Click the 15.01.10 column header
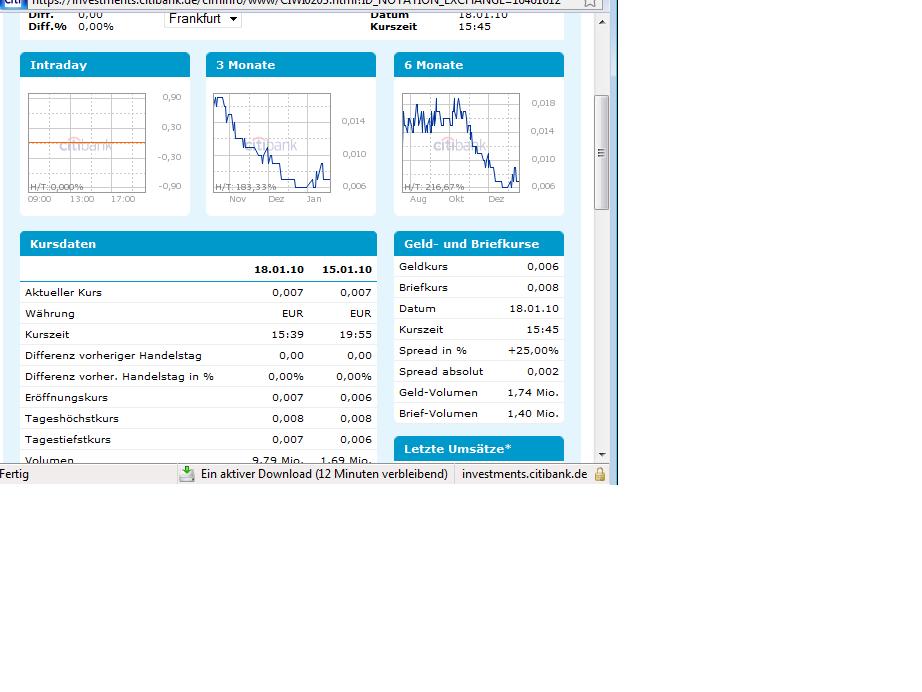The width and height of the screenshot is (922, 692). (347, 269)
